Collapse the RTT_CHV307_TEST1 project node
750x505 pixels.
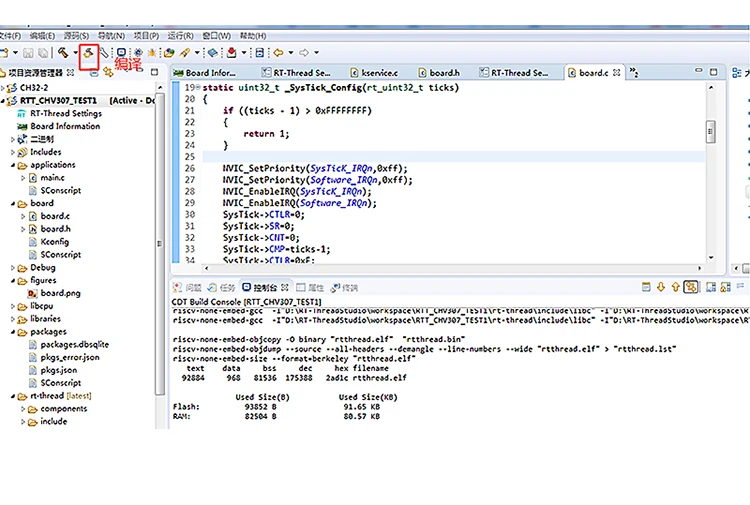click(x=3, y=101)
